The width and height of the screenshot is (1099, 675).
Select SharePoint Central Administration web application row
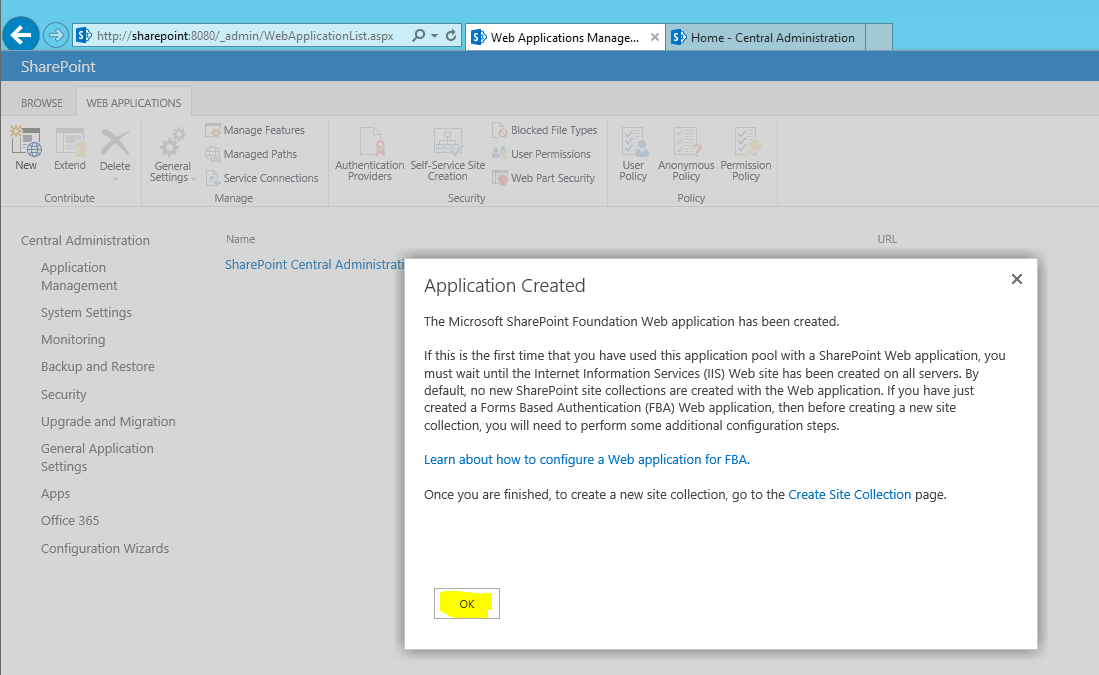314,264
